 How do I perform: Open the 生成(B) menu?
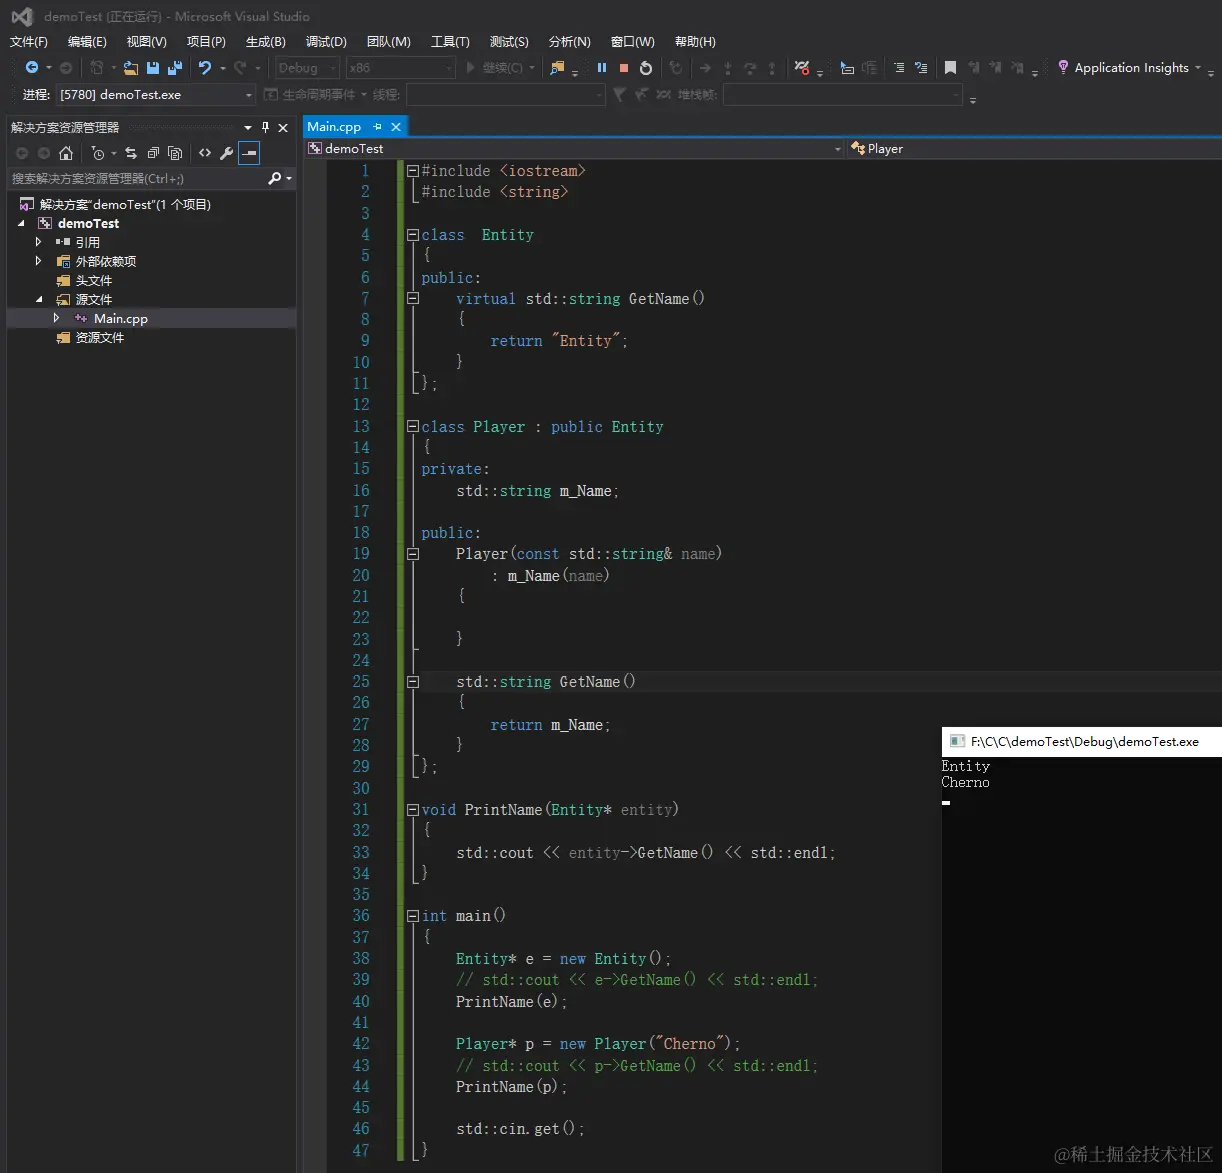[x=265, y=42]
